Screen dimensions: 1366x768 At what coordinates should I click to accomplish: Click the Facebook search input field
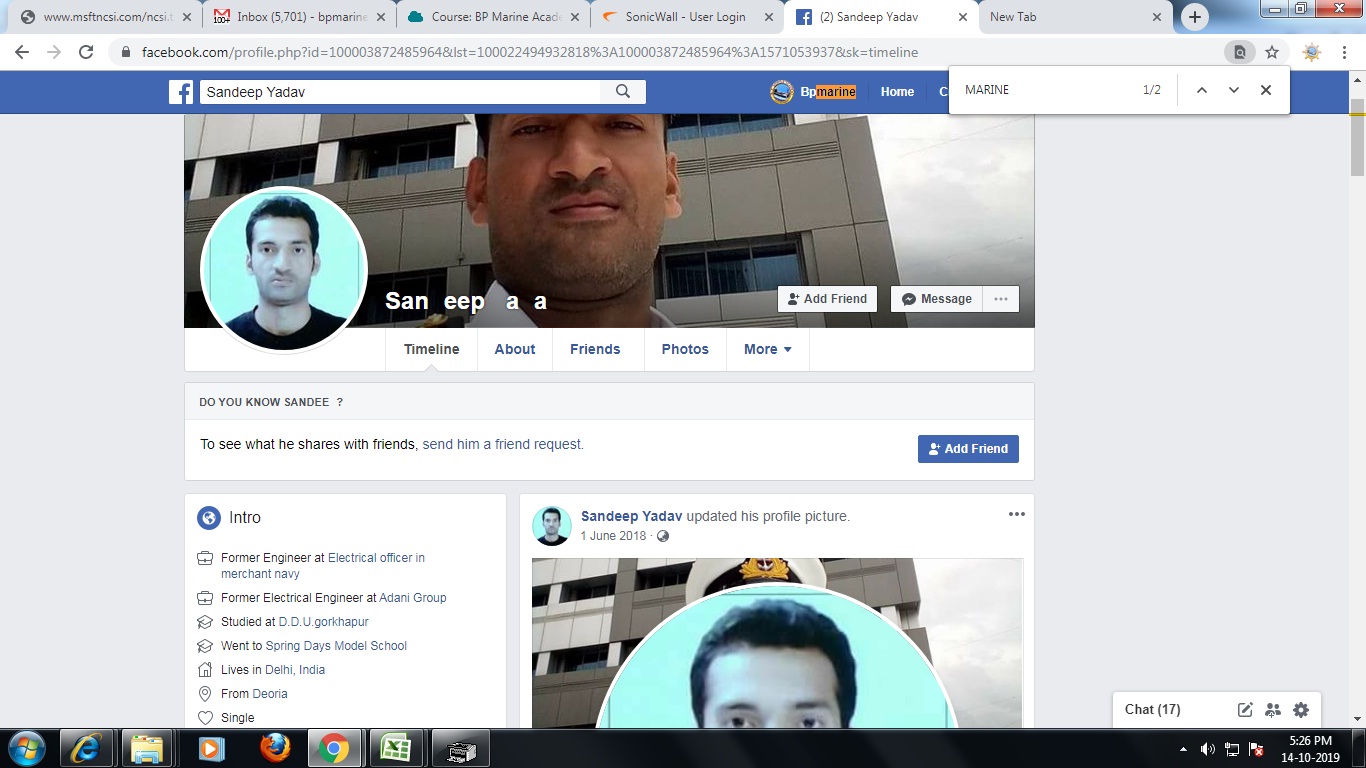pyautogui.click(x=400, y=92)
